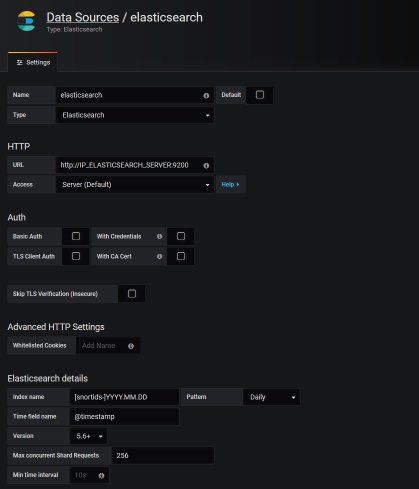Click the URL input field

135,165
